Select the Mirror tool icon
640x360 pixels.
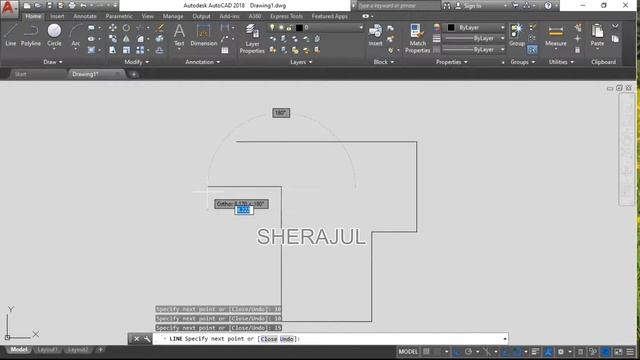click(126, 39)
